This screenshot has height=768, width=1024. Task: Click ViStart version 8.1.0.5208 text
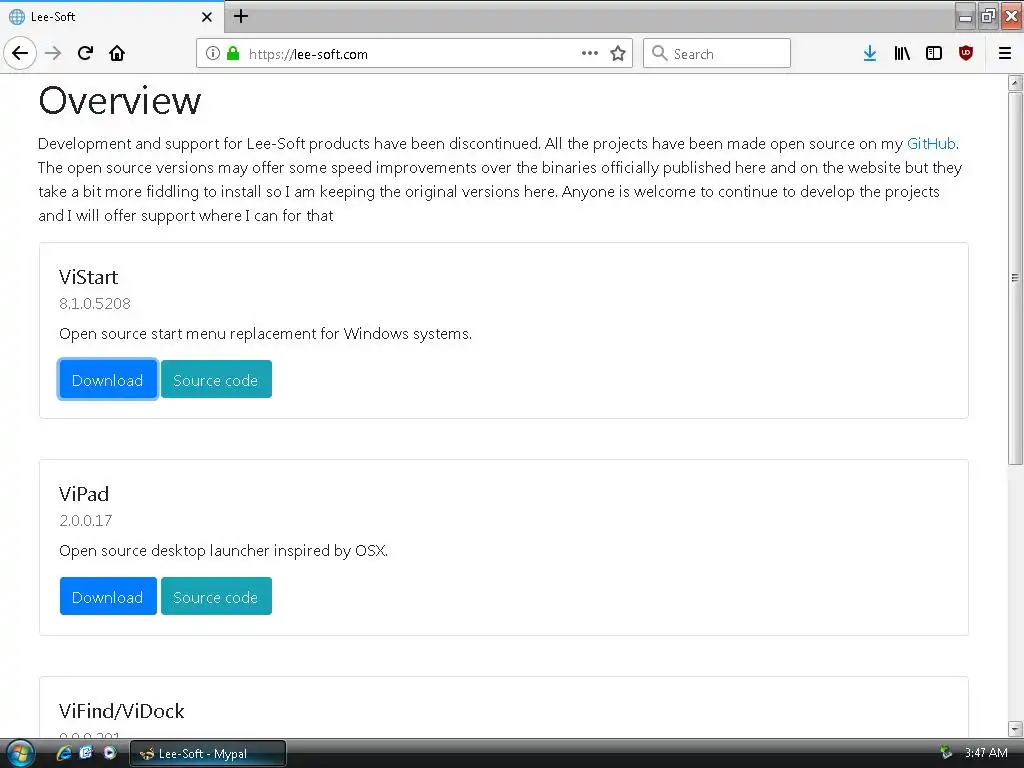coord(95,304)
